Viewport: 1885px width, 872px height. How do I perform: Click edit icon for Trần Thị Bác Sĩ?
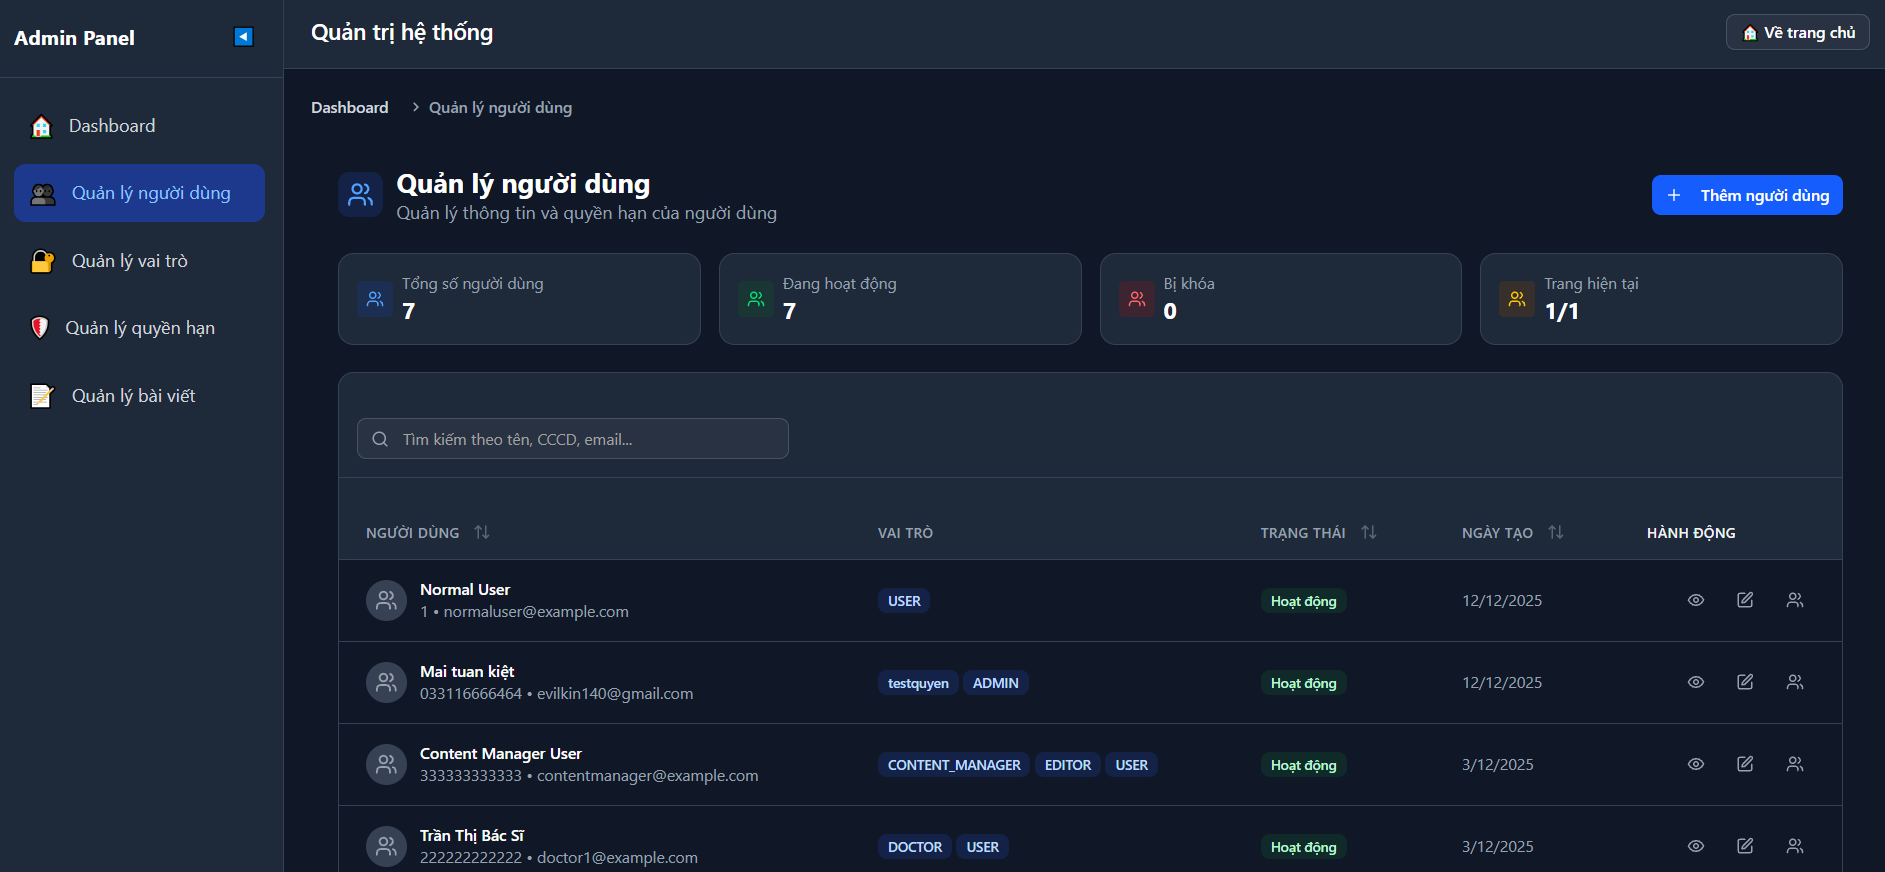pyautogui.click(x=1745, y=846)
